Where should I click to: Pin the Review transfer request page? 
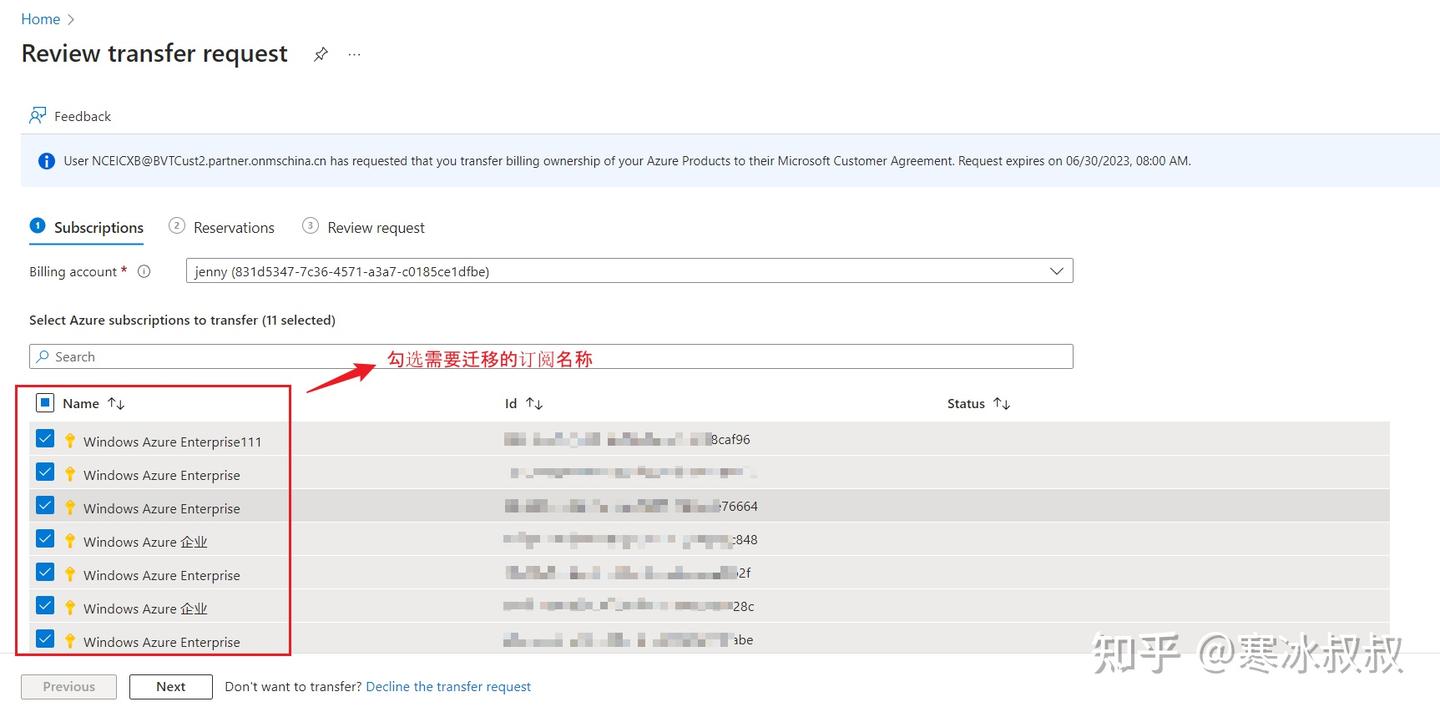[x=321, y=54]
